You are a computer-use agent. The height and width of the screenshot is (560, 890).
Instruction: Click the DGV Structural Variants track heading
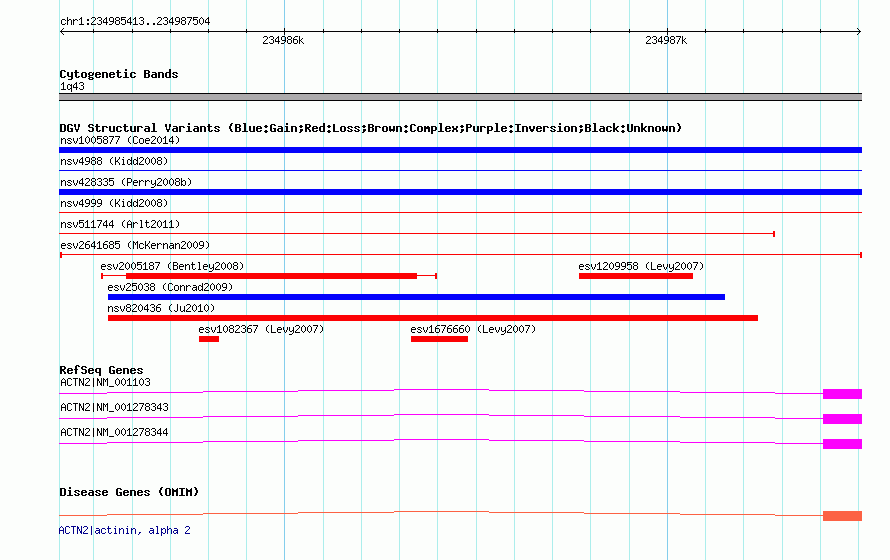point(371,128)
